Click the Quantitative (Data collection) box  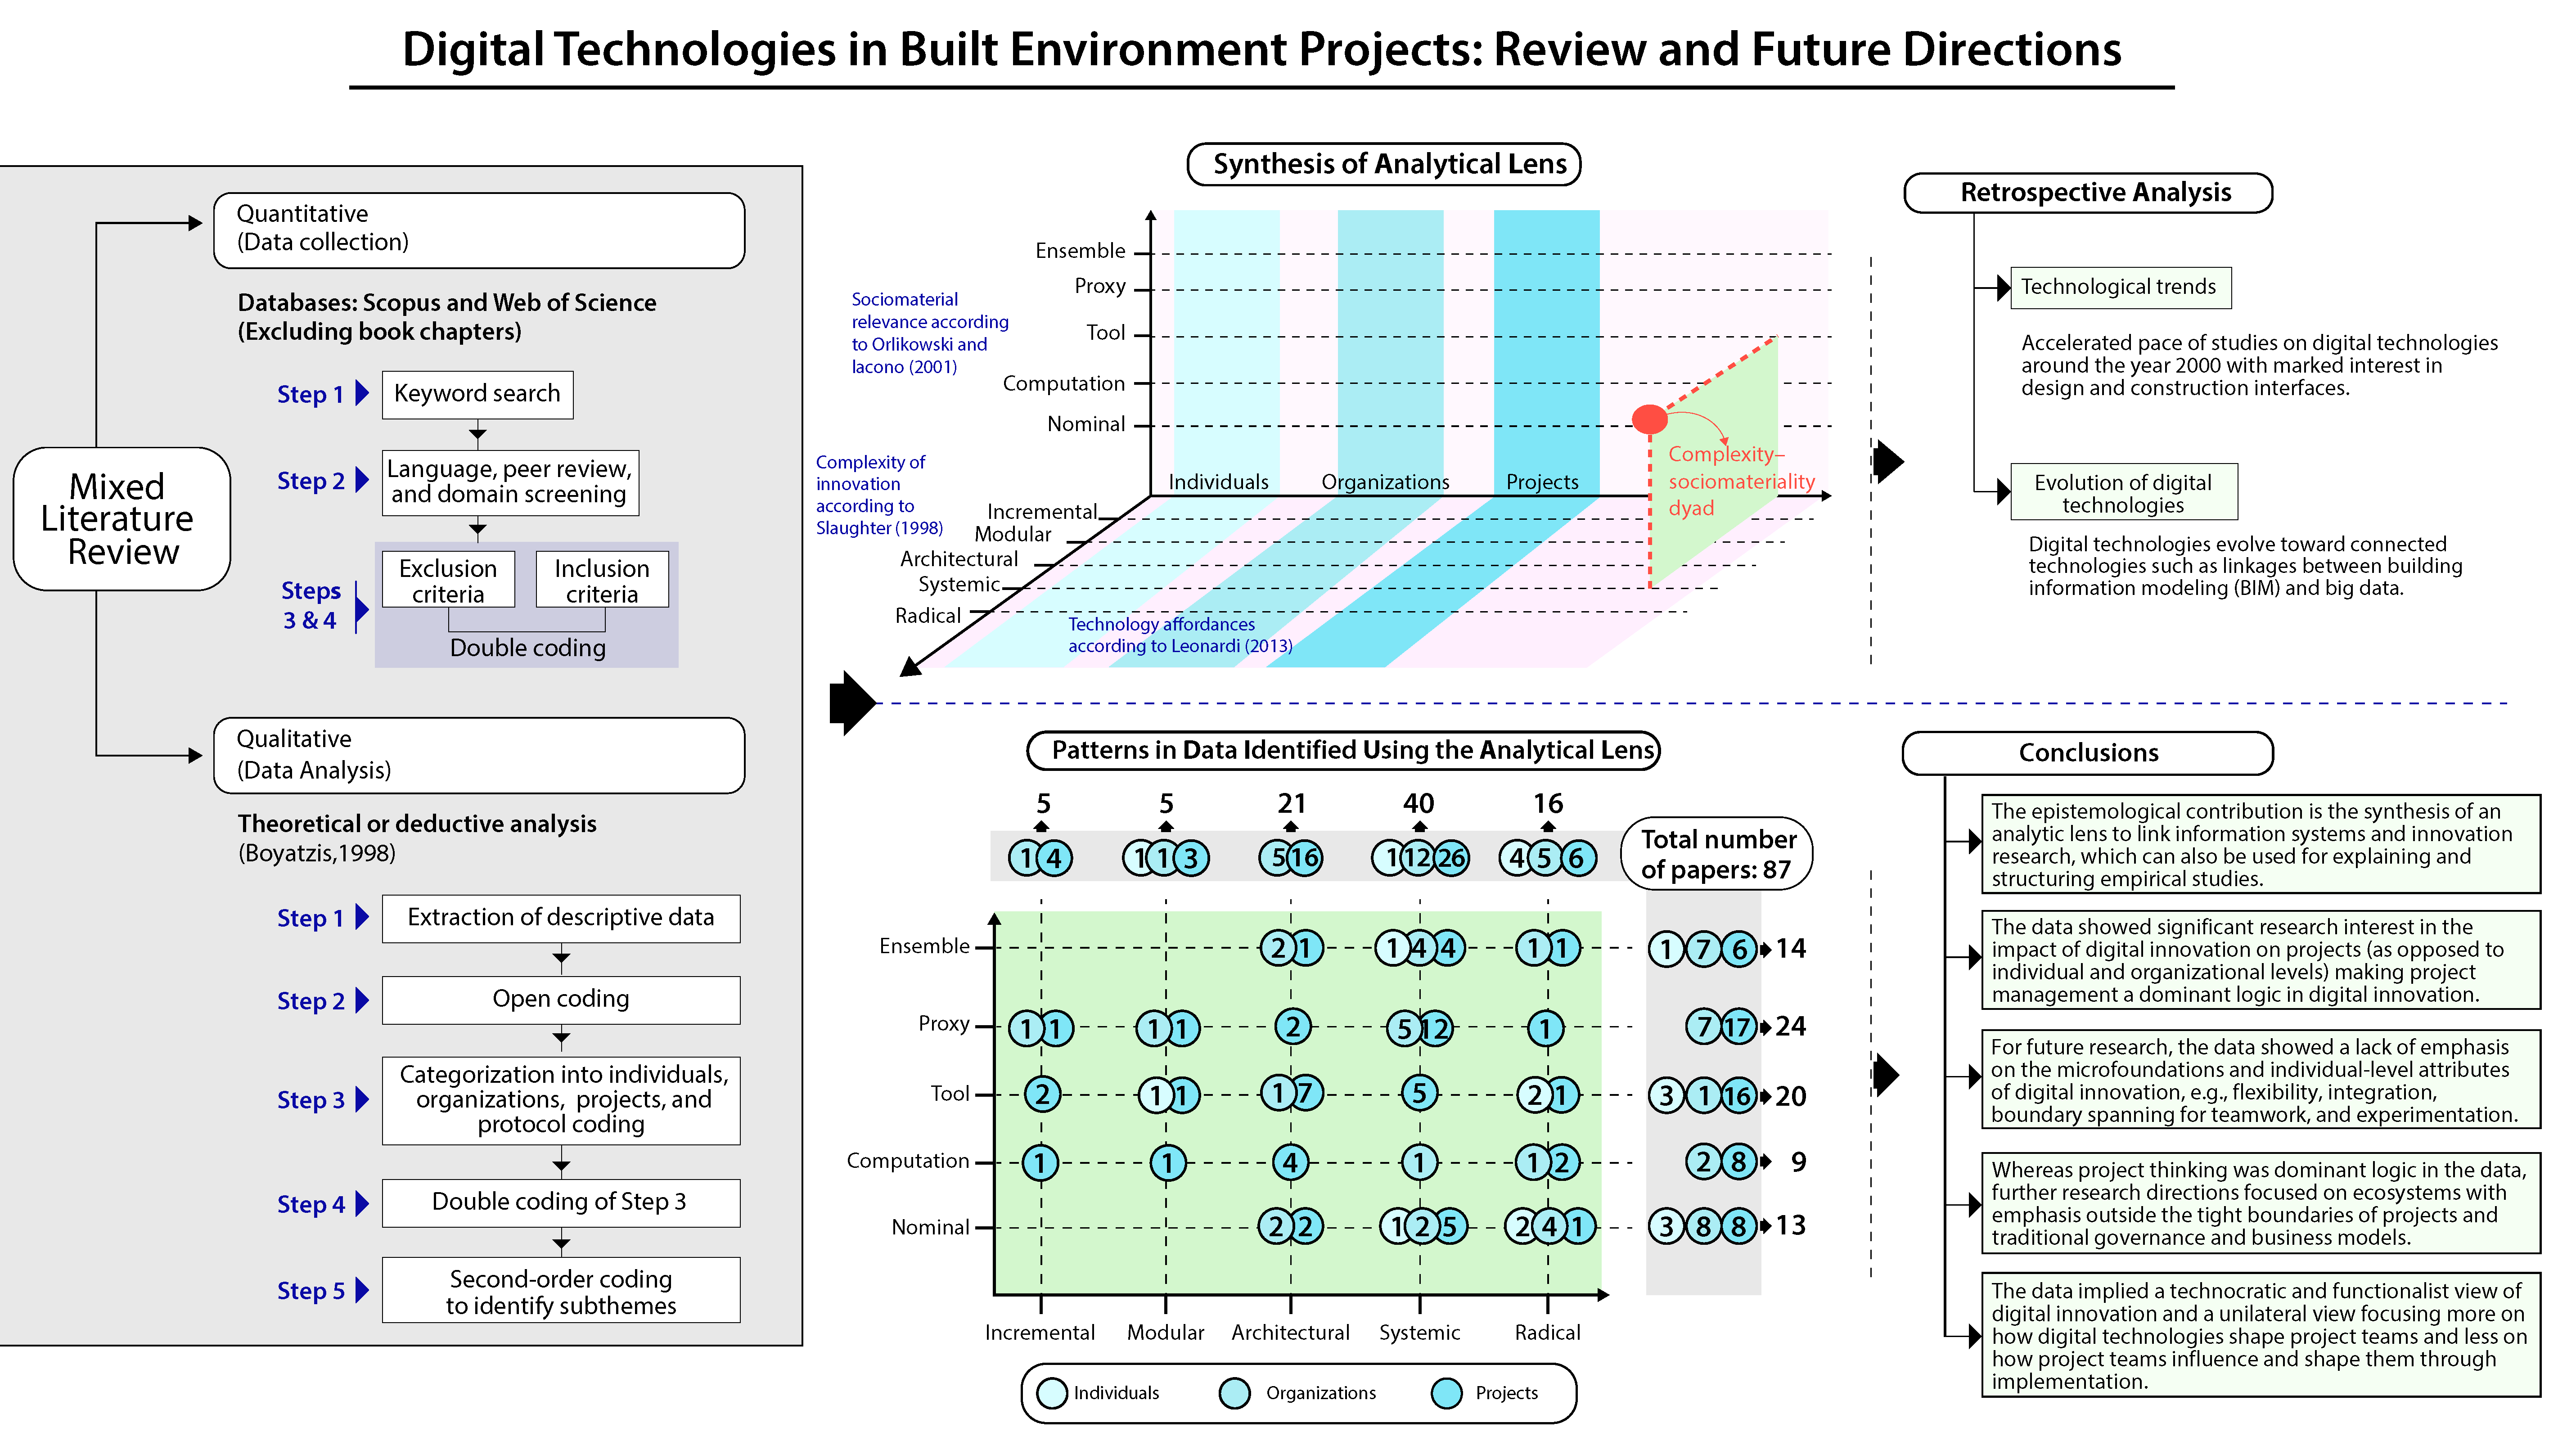coord(478,230)
